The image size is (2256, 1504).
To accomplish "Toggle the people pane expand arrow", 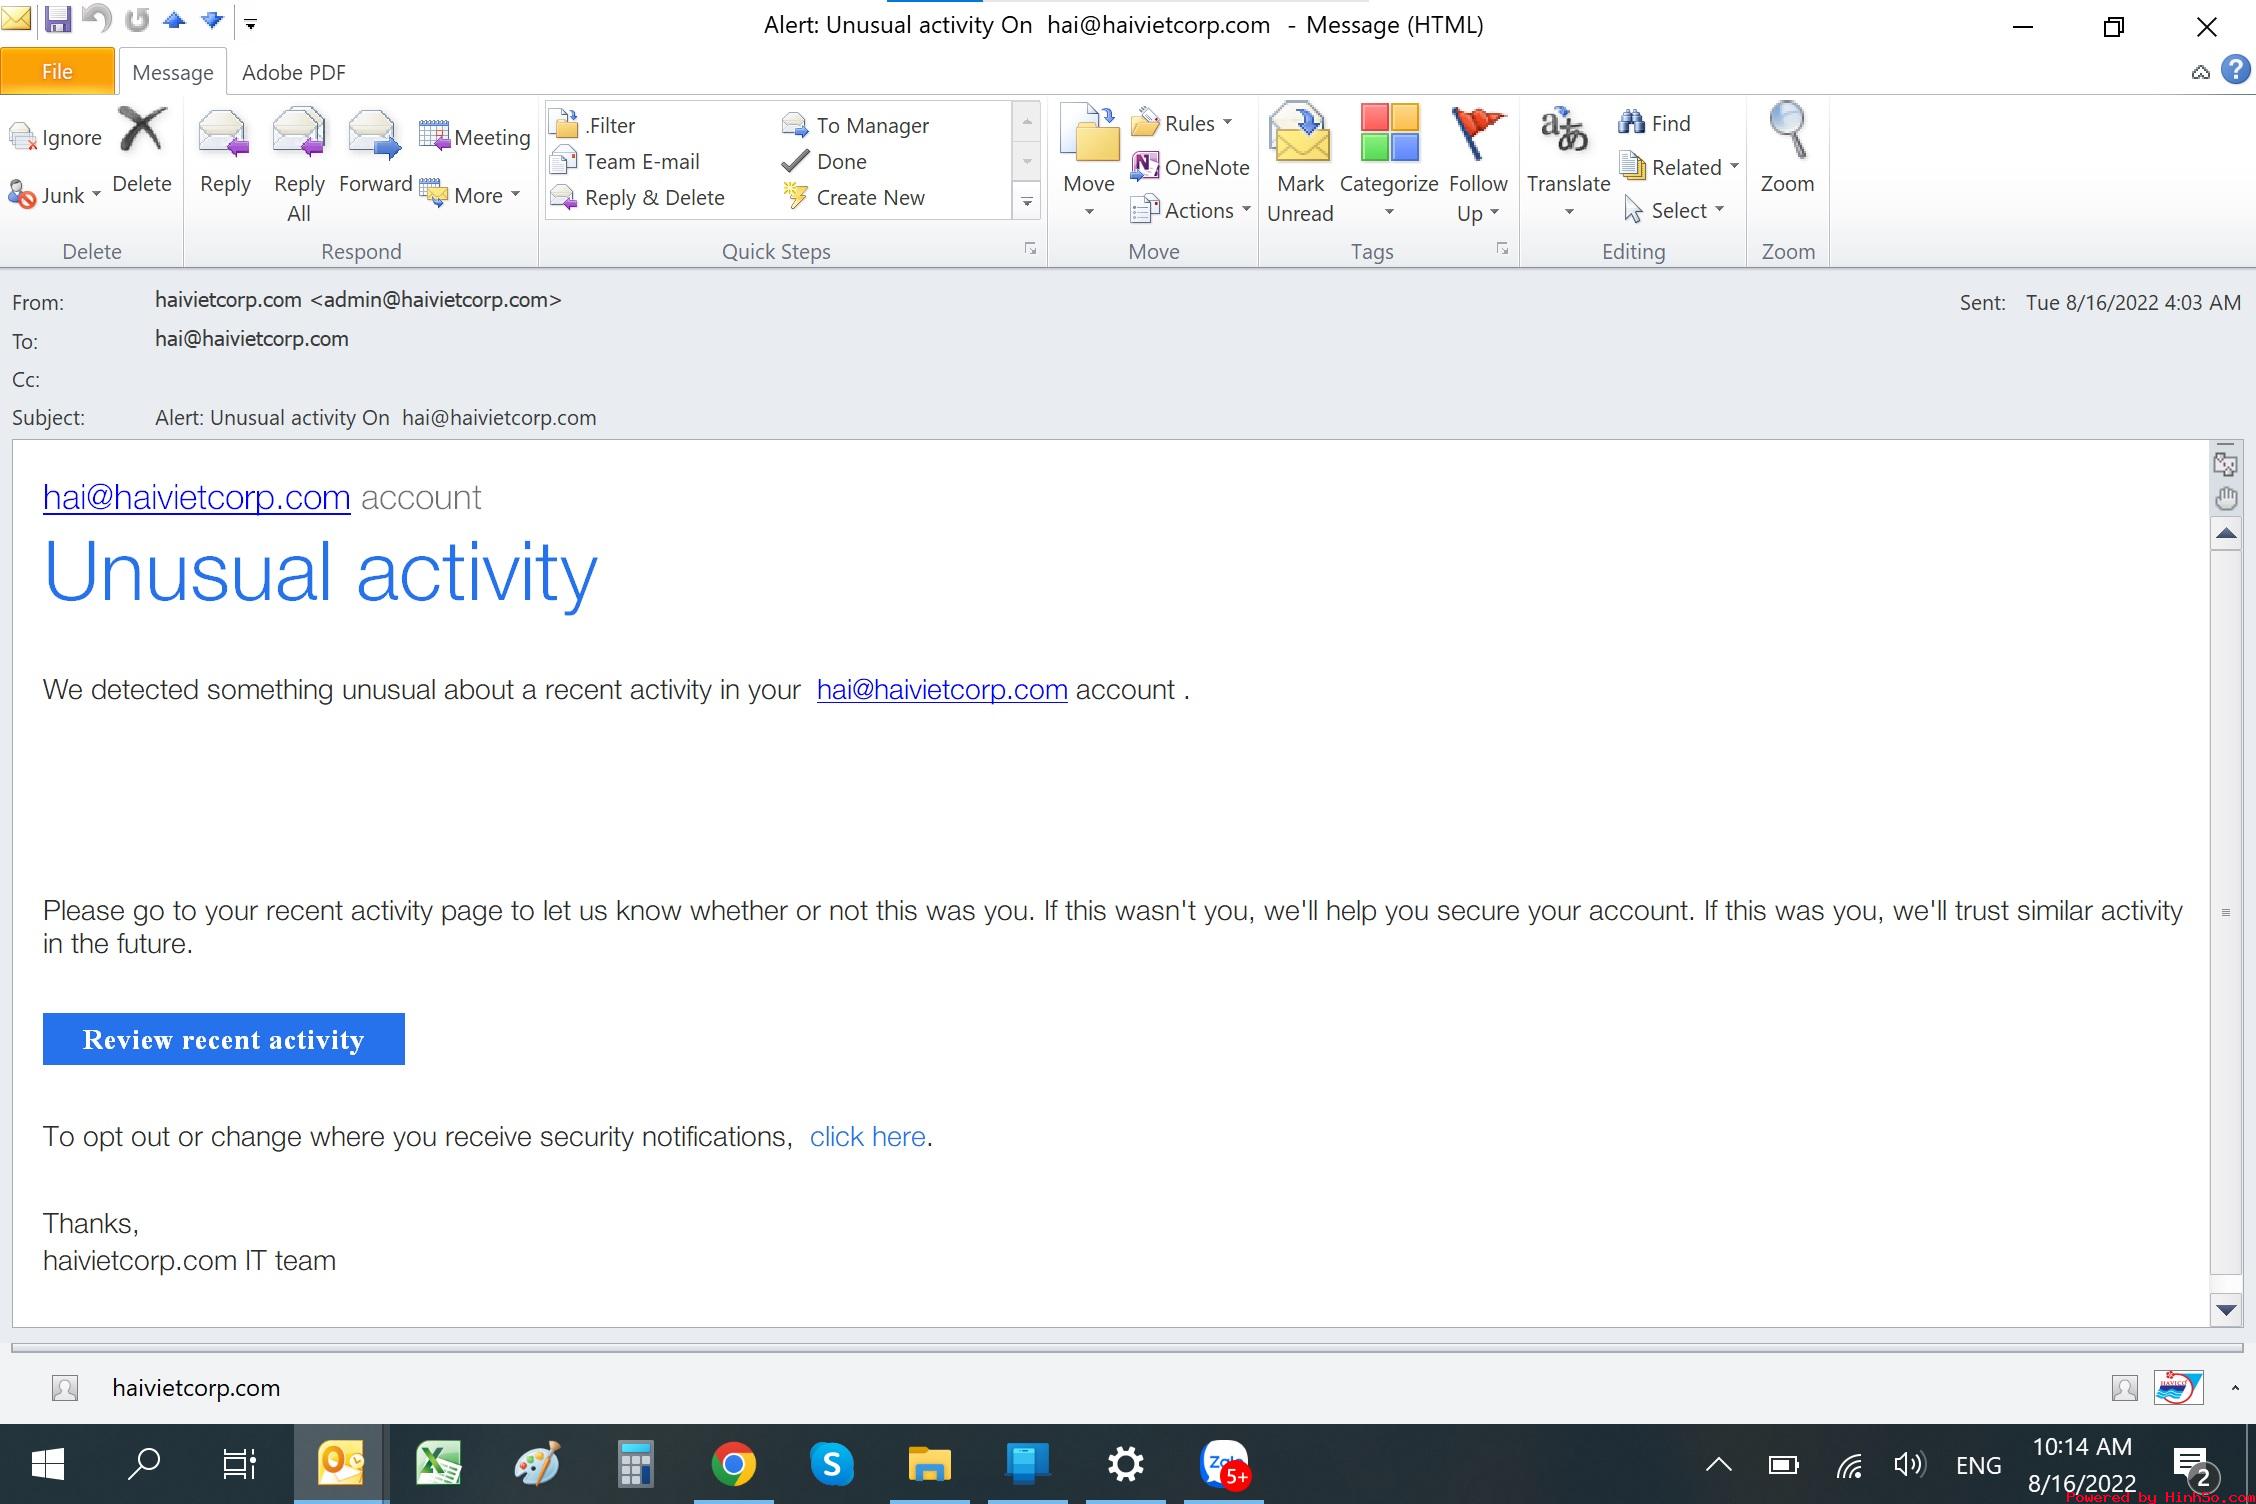I will [2234, 1388].
